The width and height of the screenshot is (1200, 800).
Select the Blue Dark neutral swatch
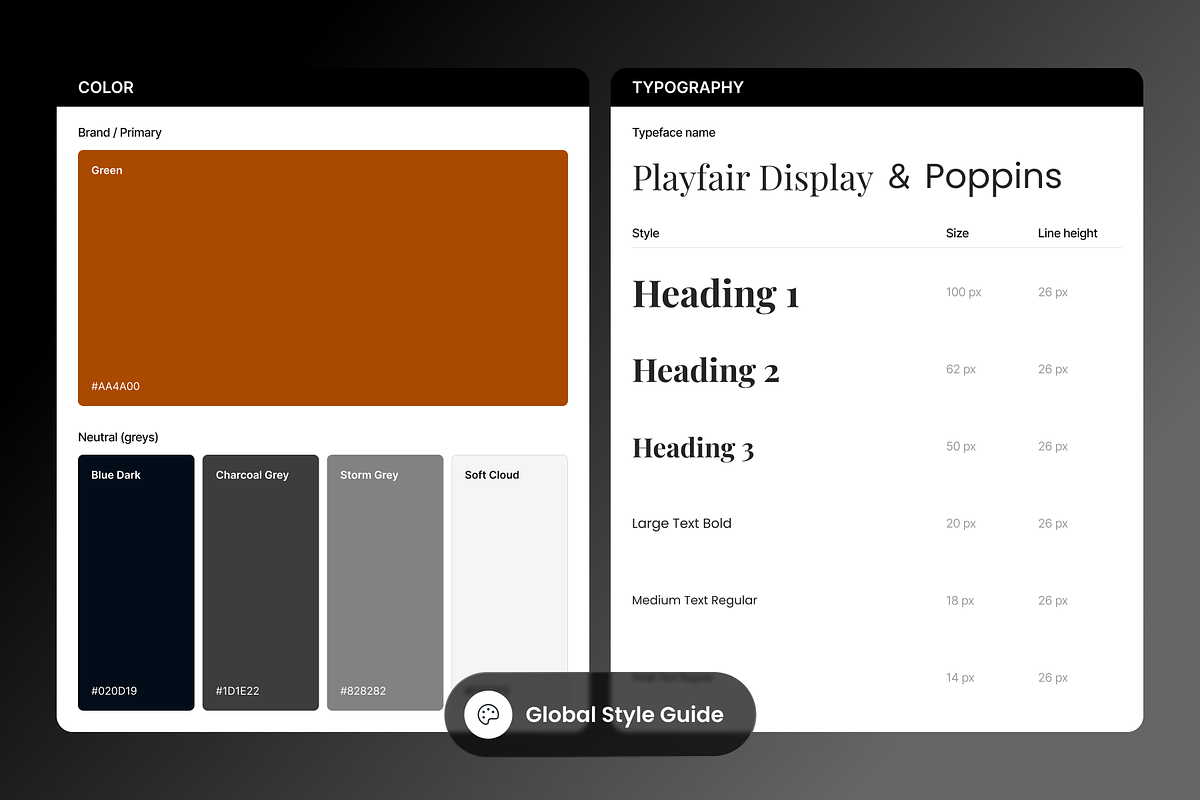(x=136, y=583)
